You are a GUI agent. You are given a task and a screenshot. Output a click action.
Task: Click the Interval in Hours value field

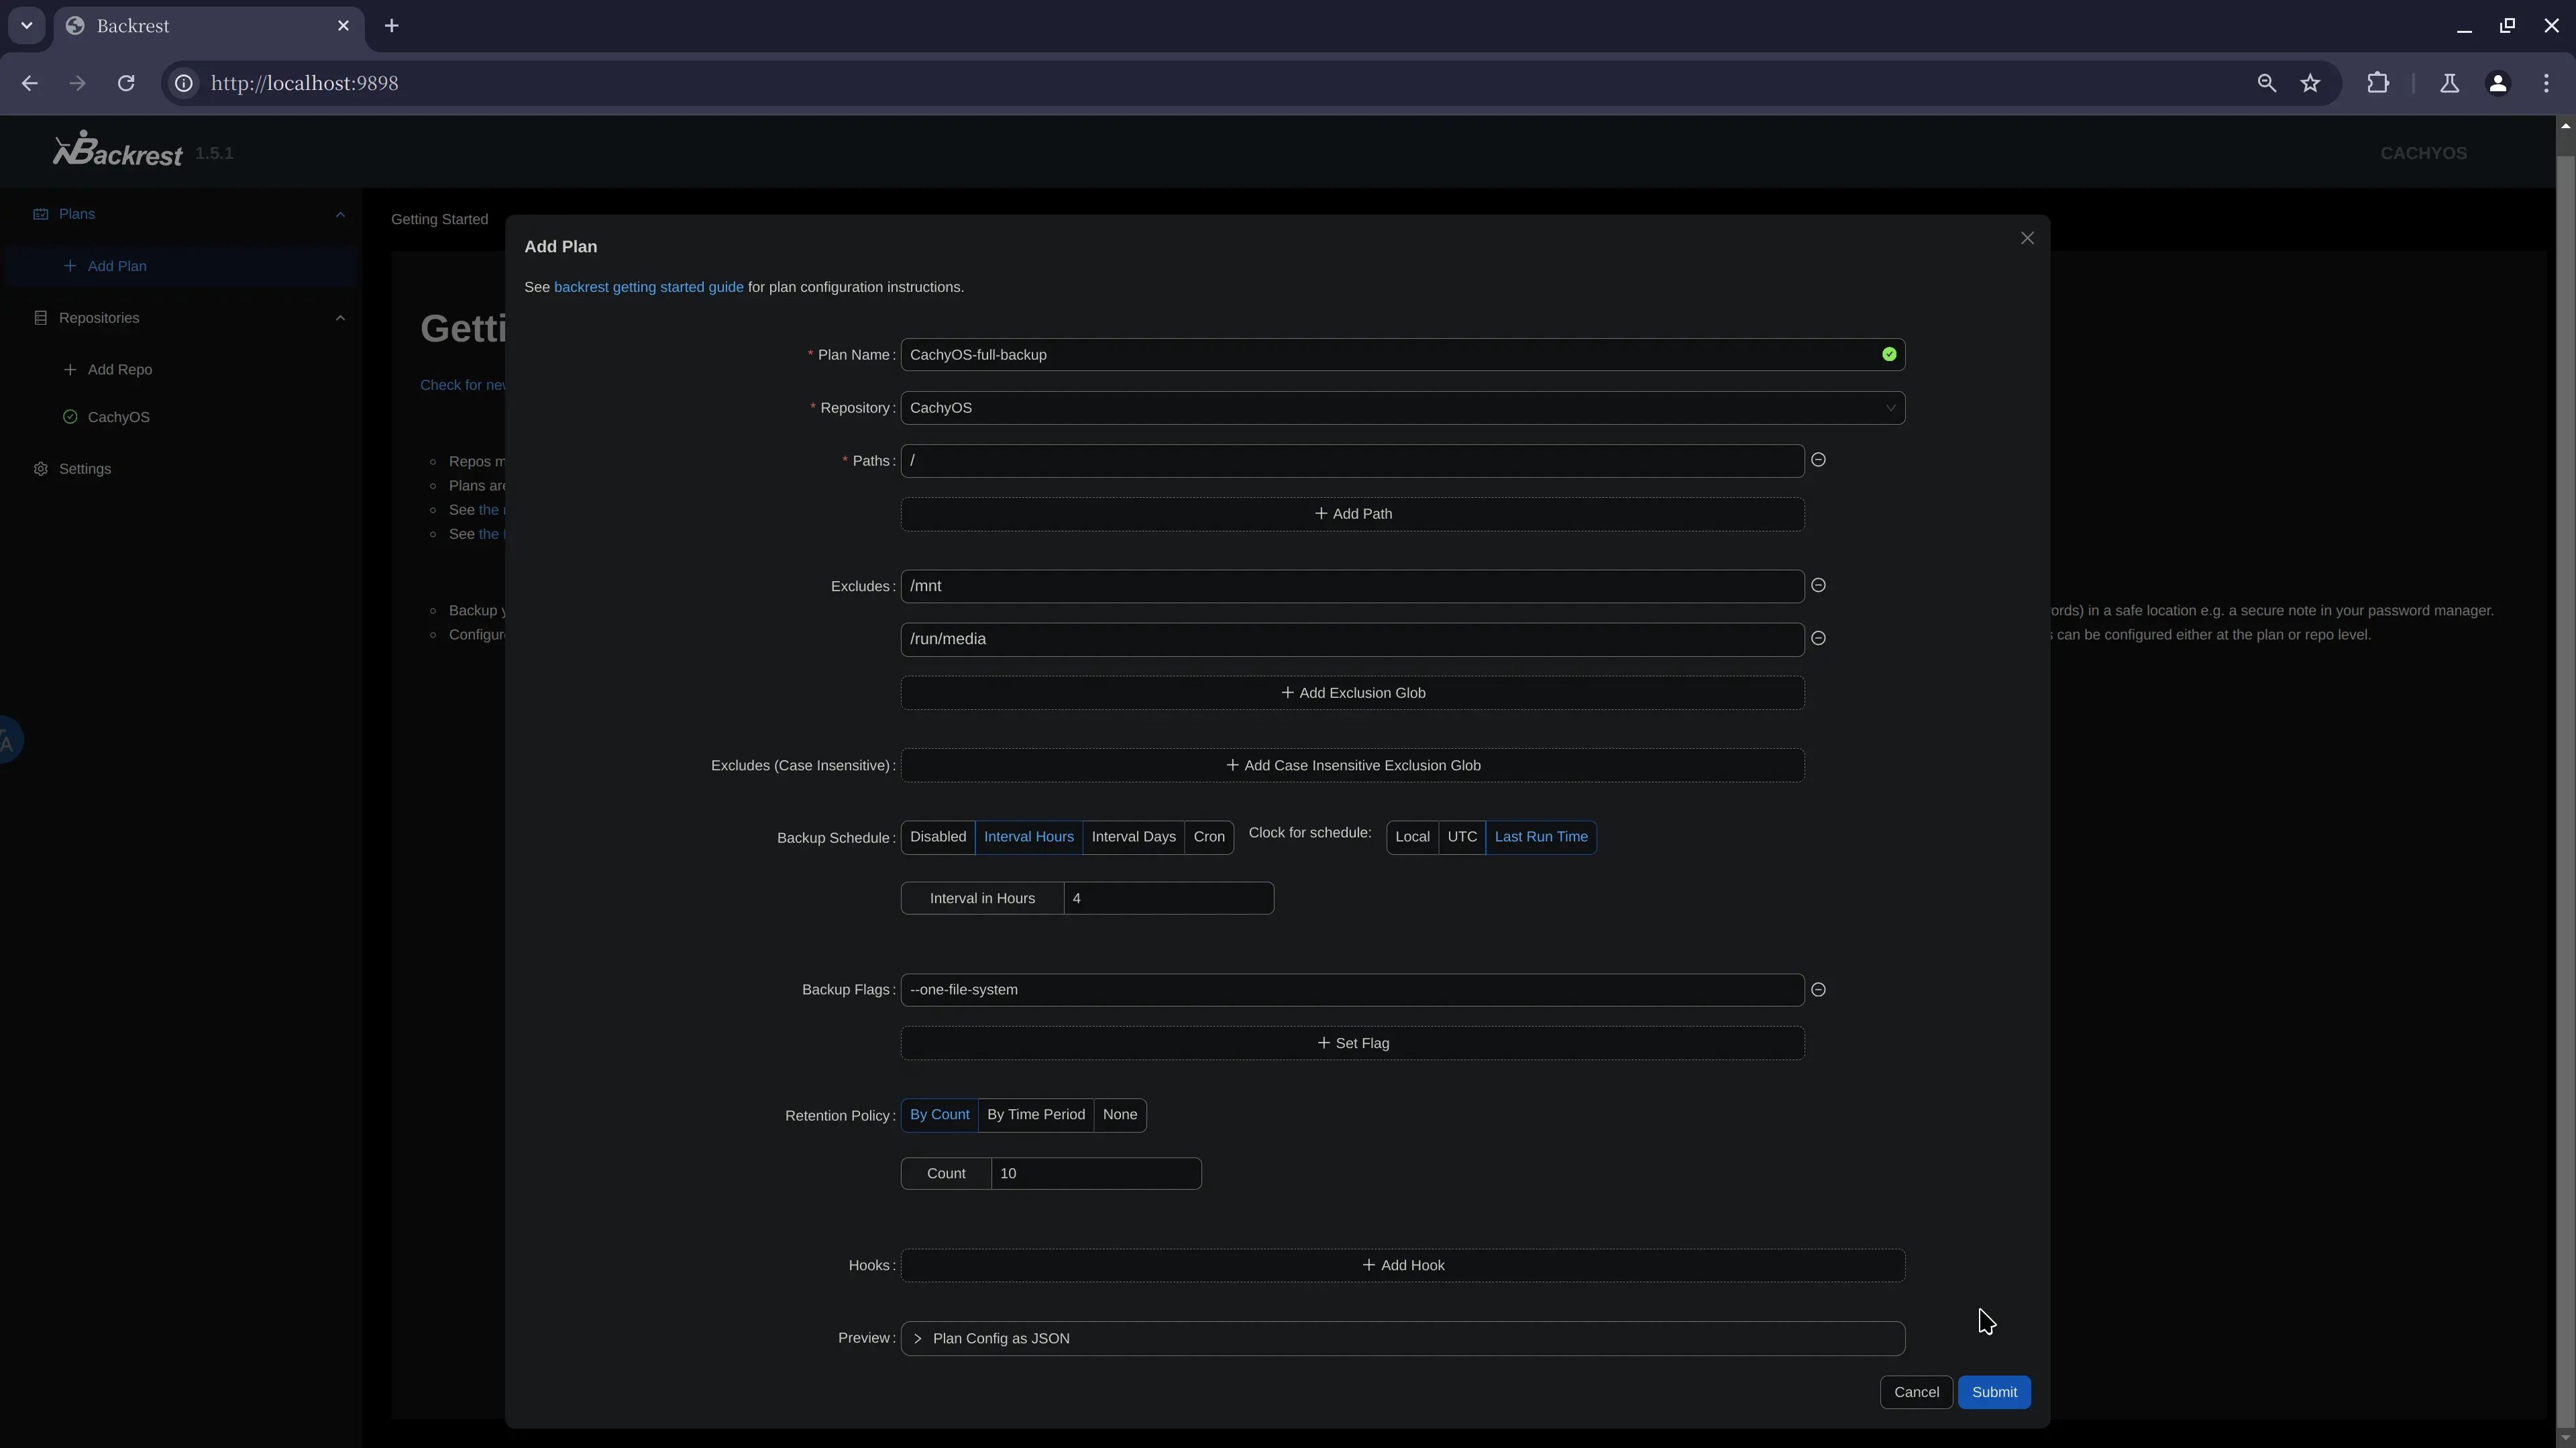point(1168,898)
